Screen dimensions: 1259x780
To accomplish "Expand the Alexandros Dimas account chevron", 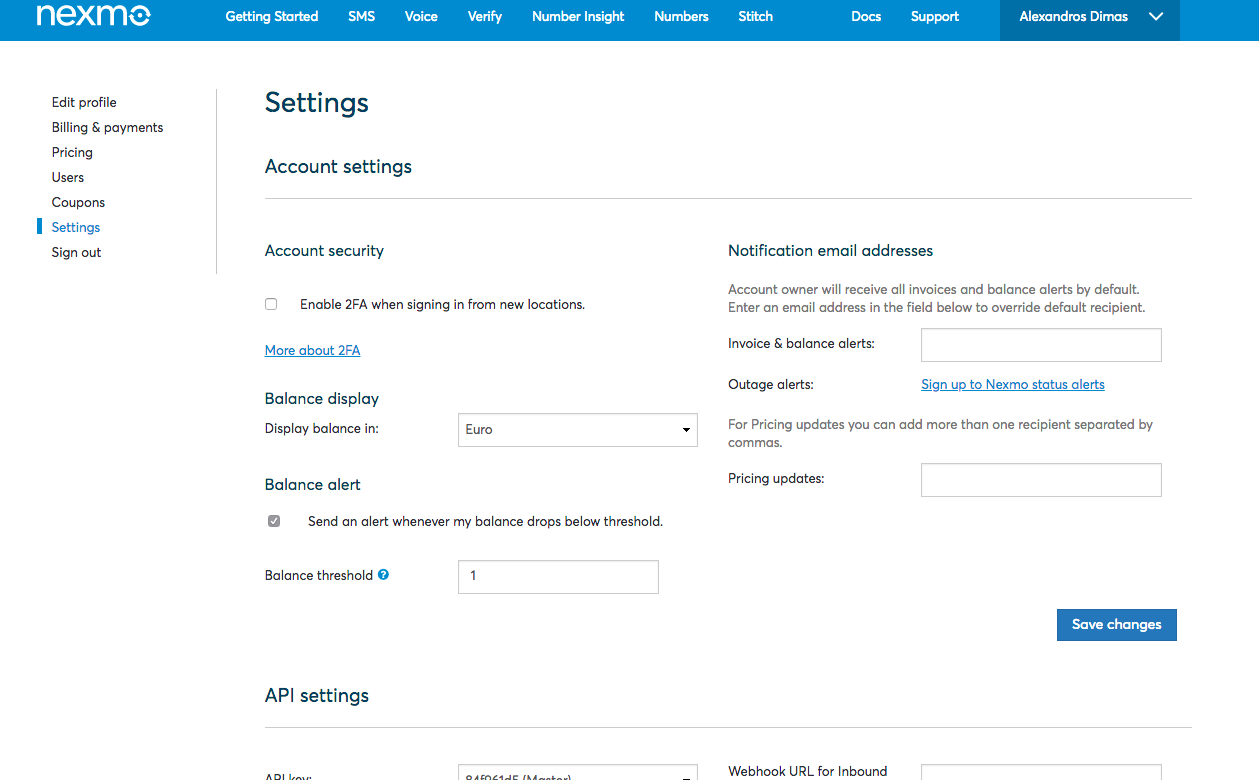I will click(1156, 17).
